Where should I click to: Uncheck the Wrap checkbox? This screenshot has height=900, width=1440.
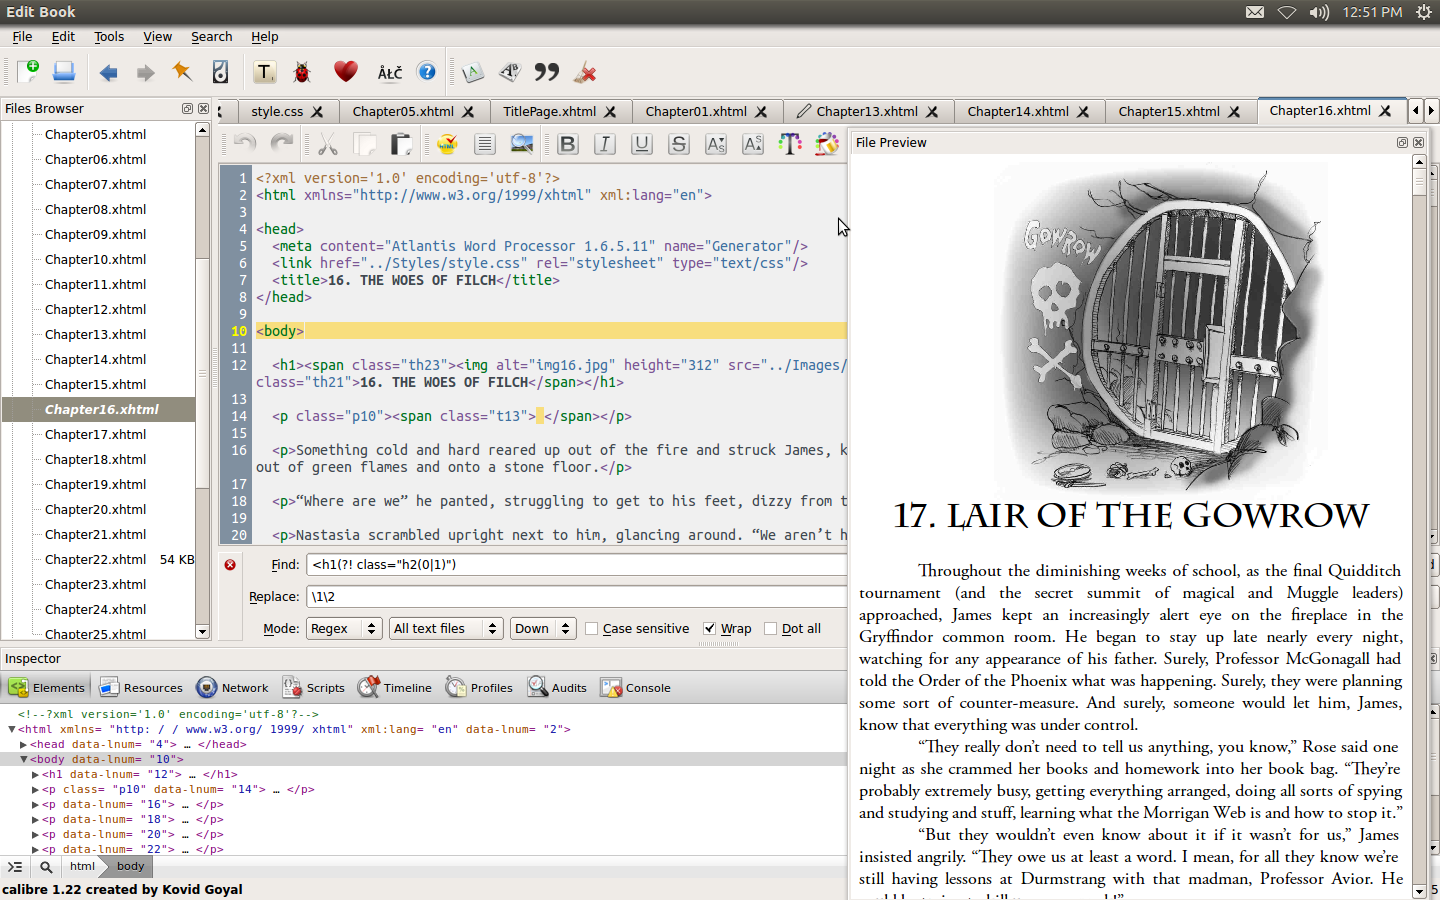[x=710, y=629]
